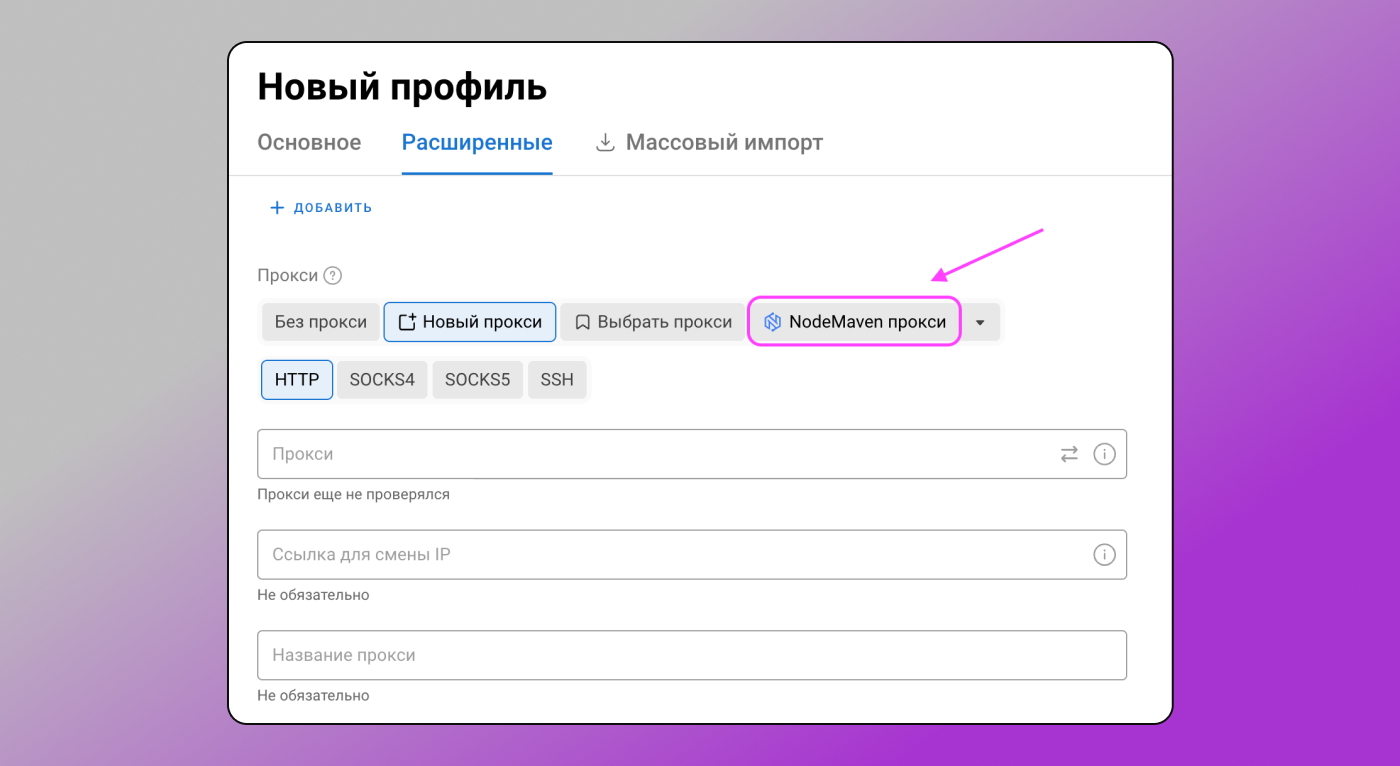Select the SOCKS5 protocol option
The height and width of the screenshot is (766, 1400).
pyautogui.click(x=477, y=380)
